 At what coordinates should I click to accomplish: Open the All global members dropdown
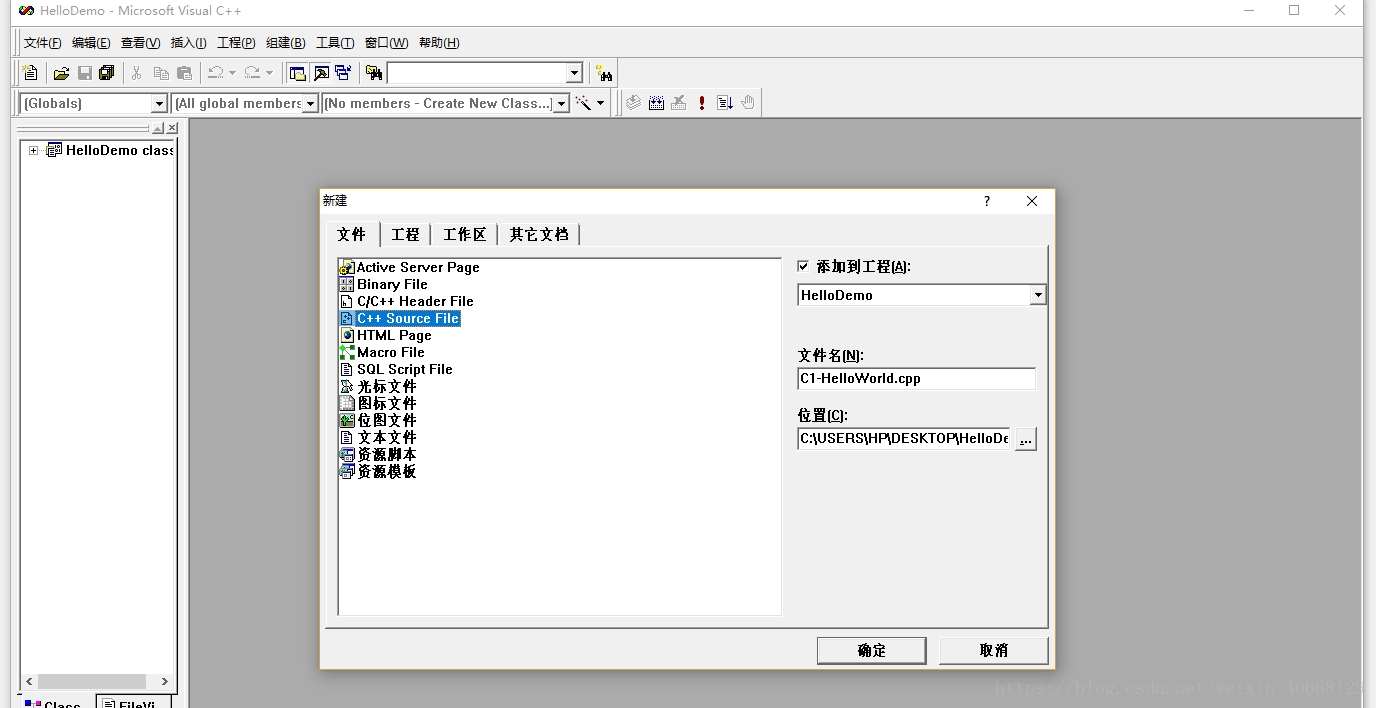click(x=310, y=104)
